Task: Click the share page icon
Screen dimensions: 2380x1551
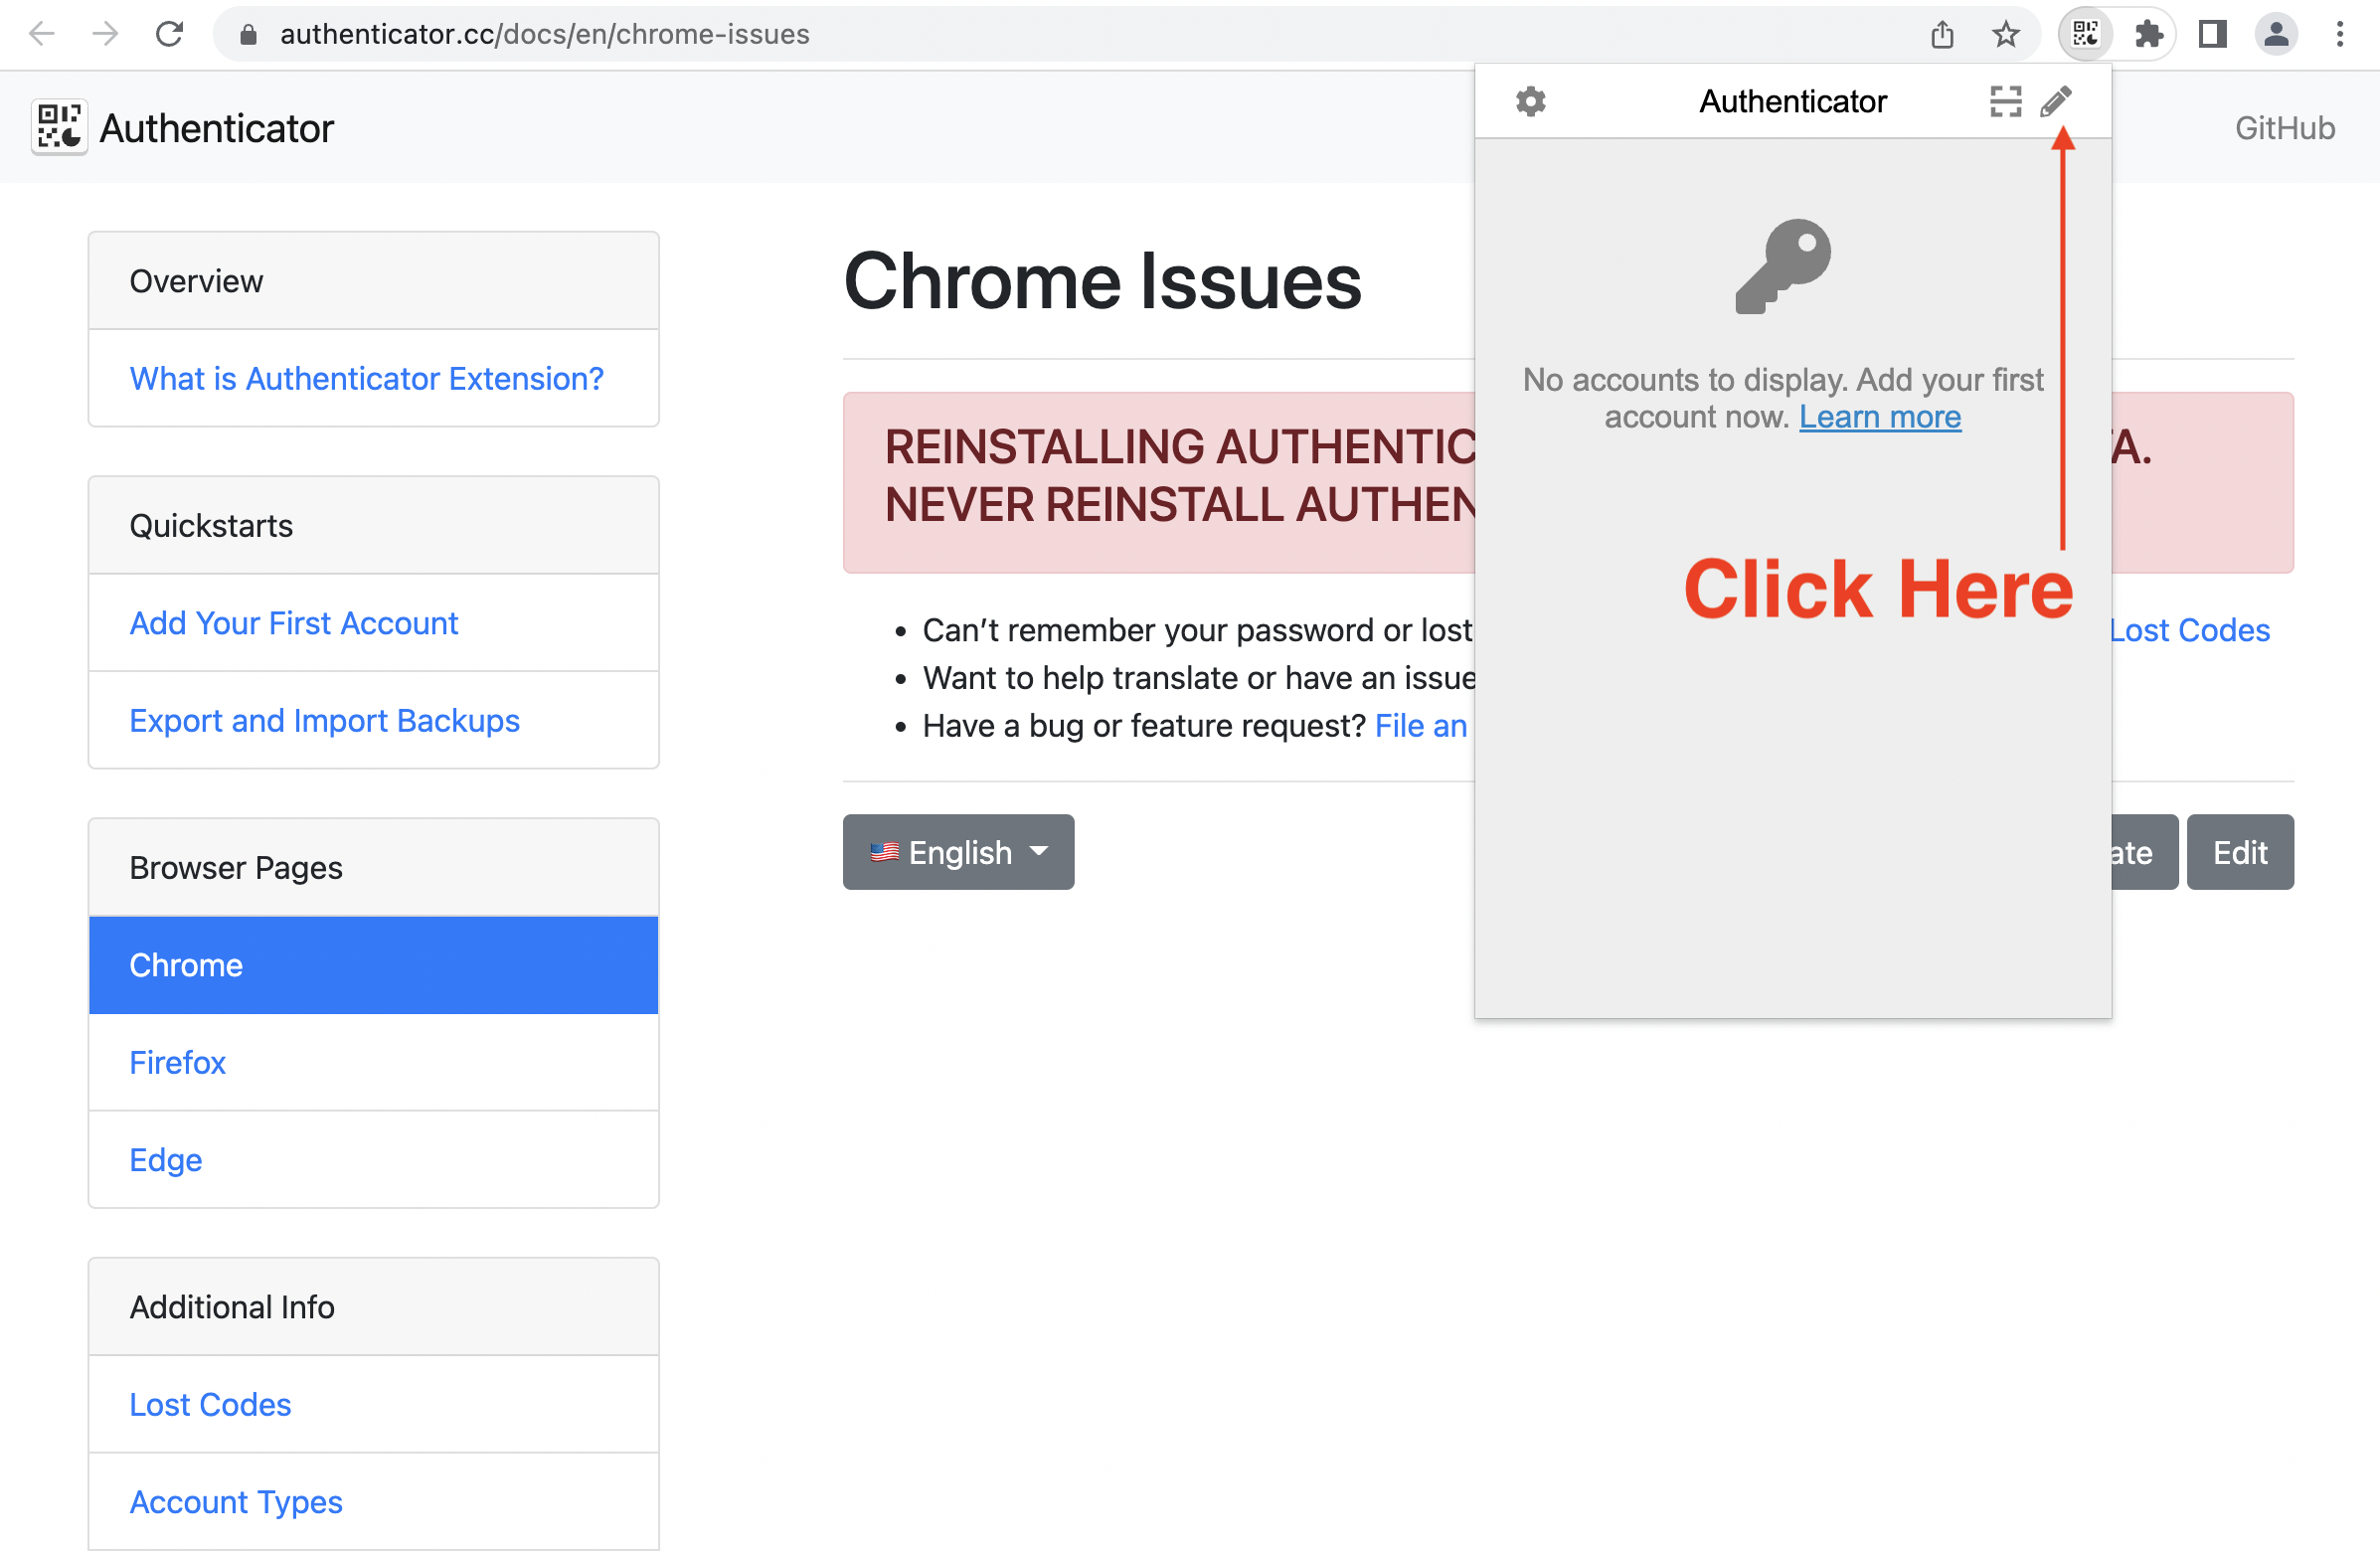Action: 1942,35
